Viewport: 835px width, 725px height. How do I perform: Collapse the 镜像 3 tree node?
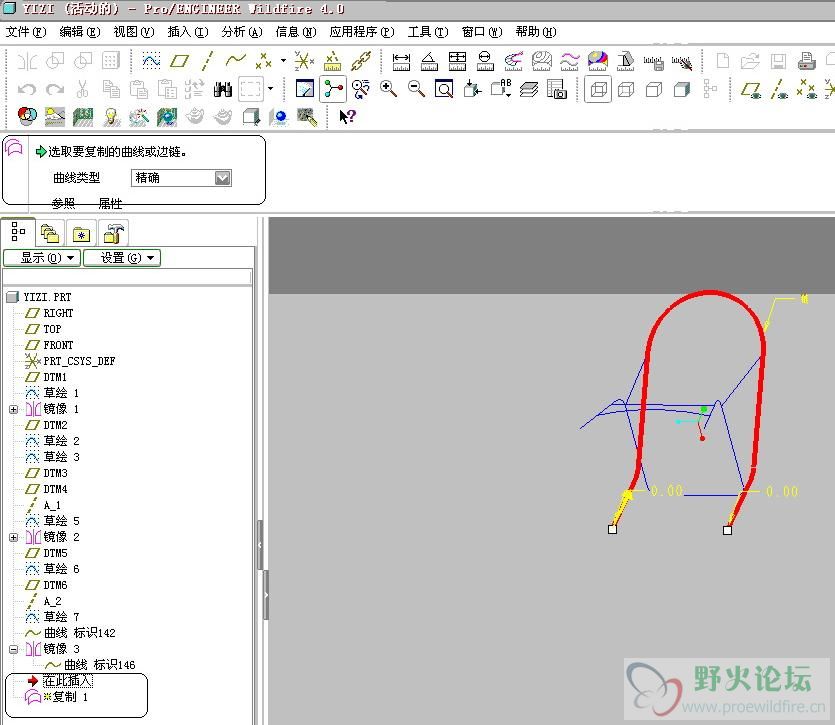coord(13,649)
